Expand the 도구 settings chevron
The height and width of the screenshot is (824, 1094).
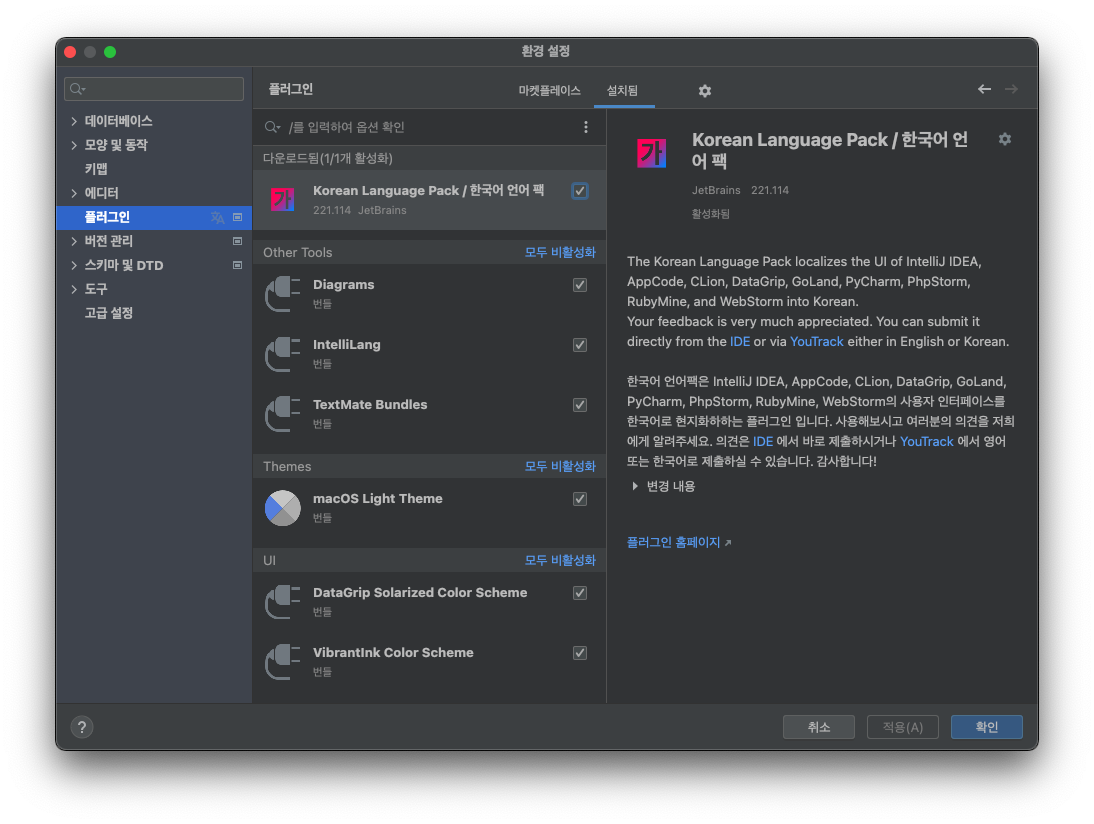click(74, 289)
